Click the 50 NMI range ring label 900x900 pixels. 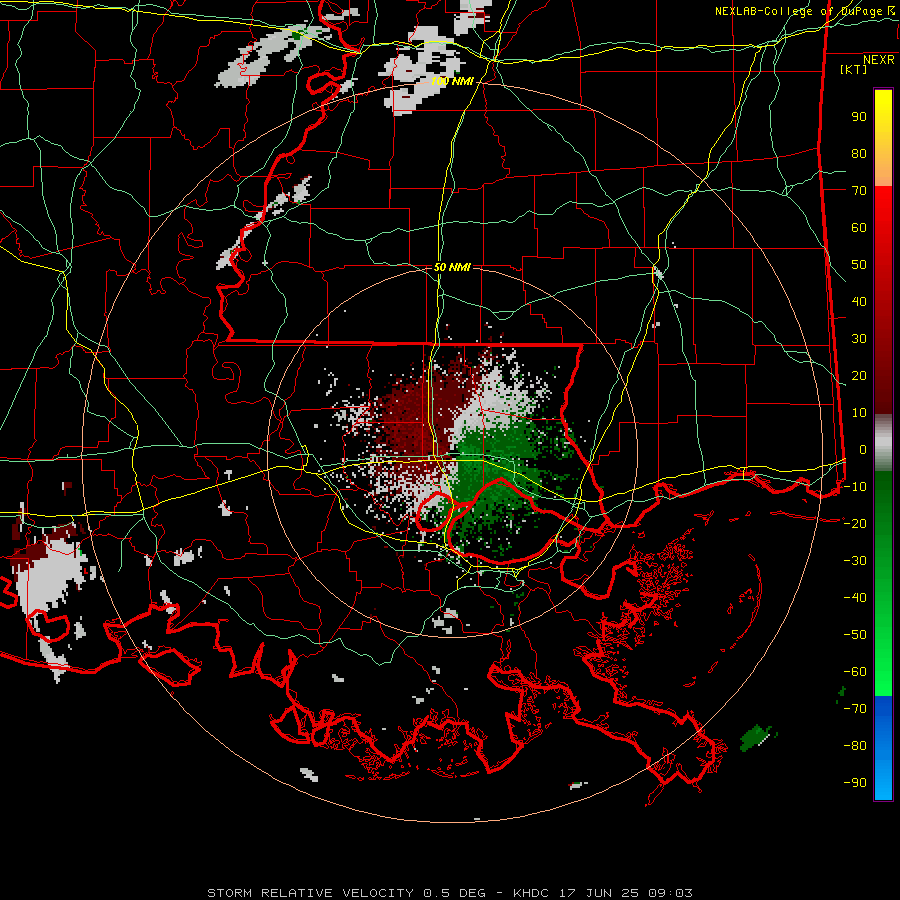(x=452, y=267)
